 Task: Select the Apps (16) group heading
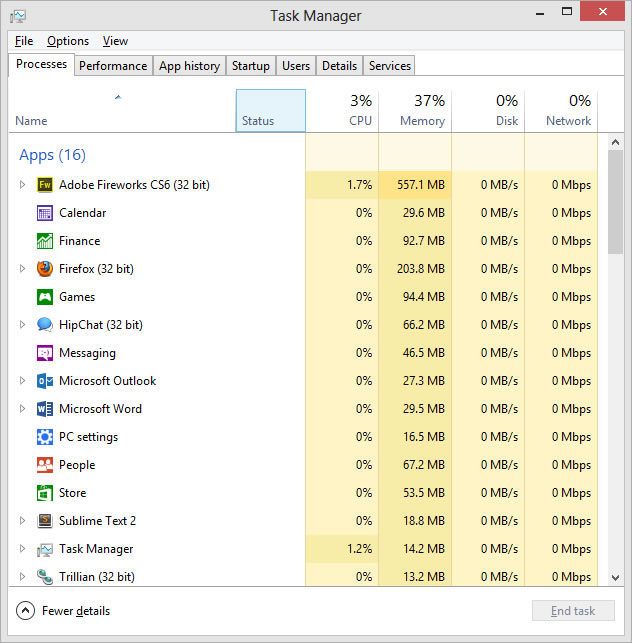coord(52,155)
